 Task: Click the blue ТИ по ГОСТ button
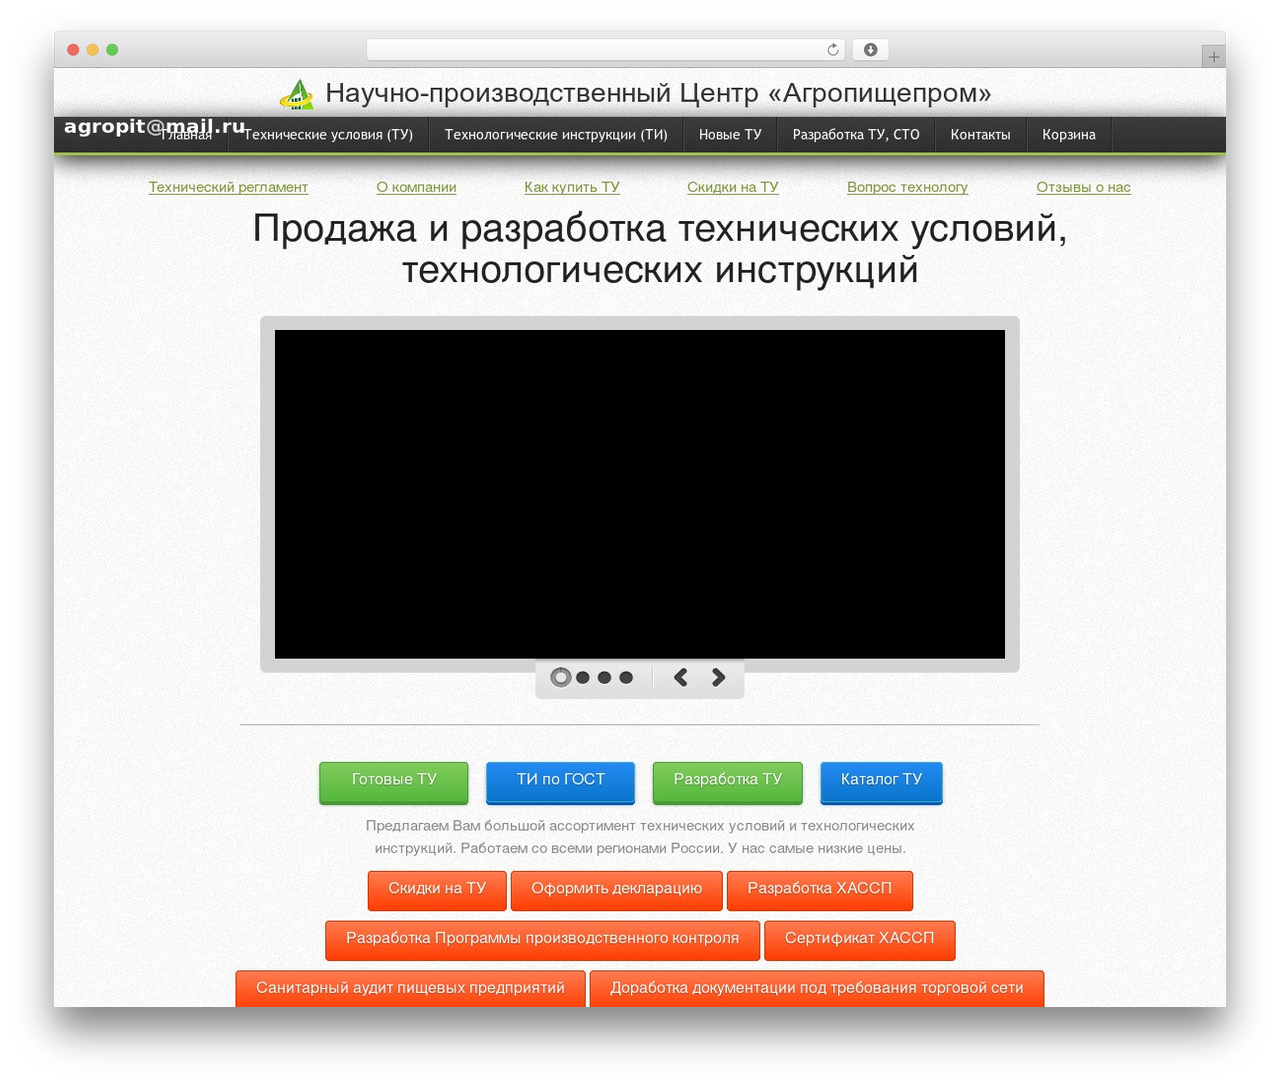pyautogui.click(x=561, y=782)
